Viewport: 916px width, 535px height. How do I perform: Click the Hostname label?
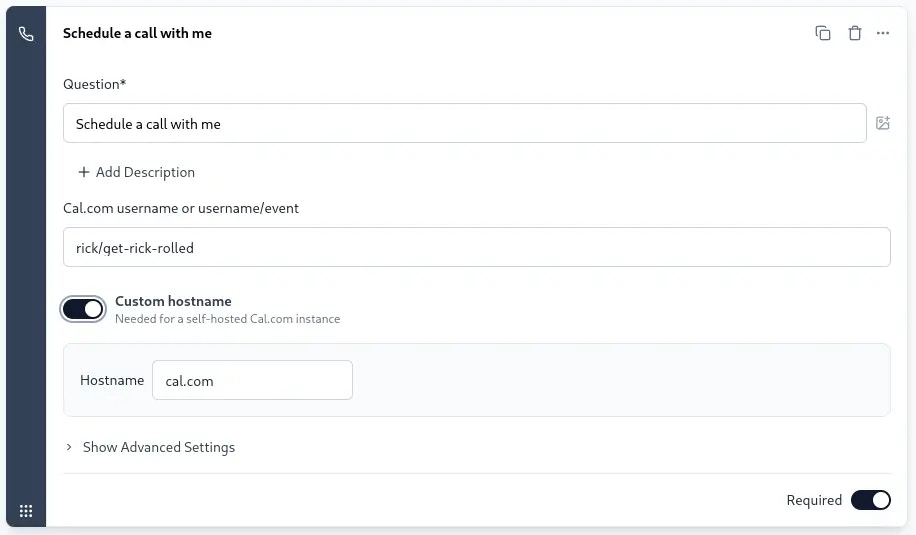point(112,380)
